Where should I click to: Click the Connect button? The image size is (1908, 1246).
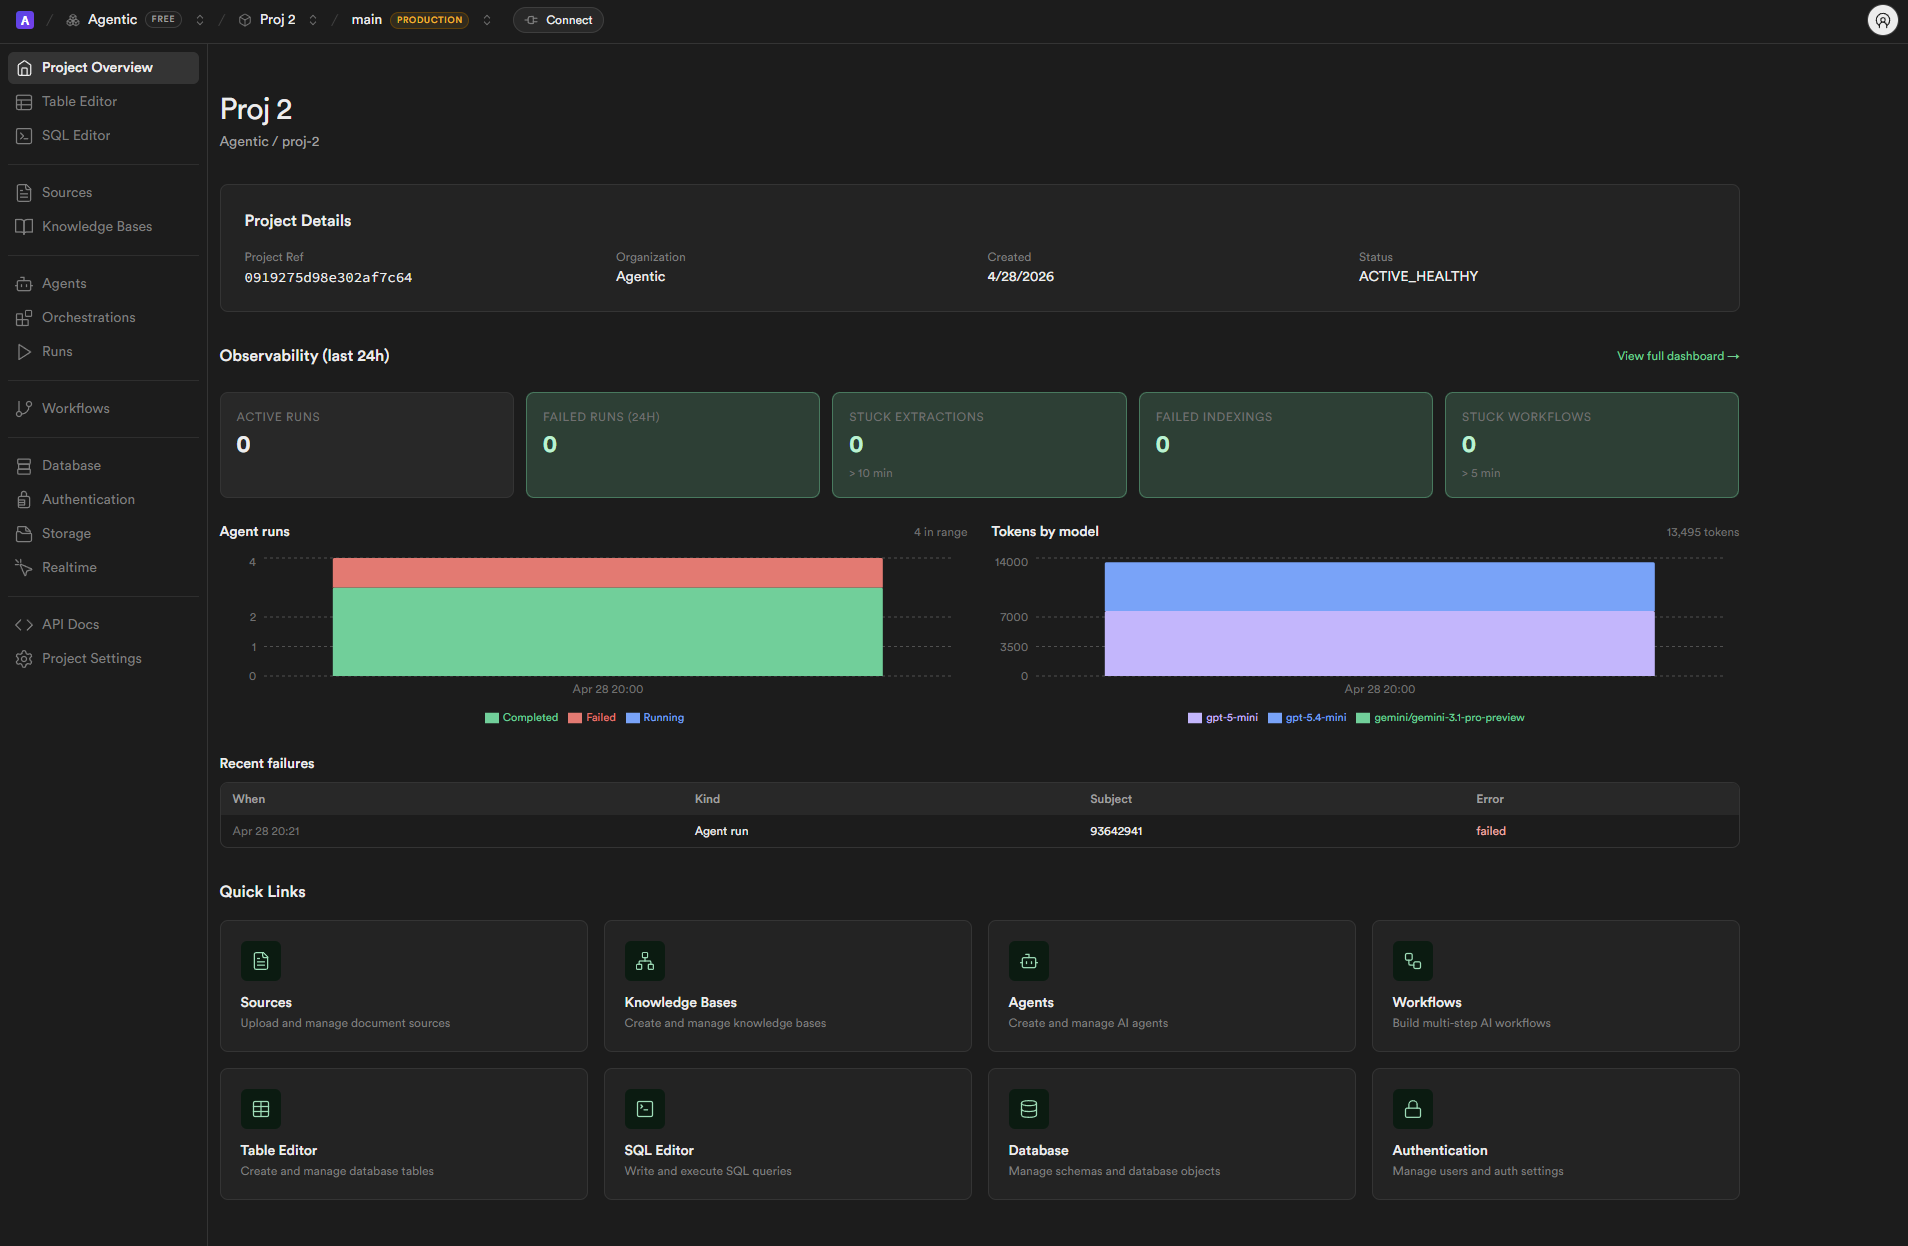(558, 20)
